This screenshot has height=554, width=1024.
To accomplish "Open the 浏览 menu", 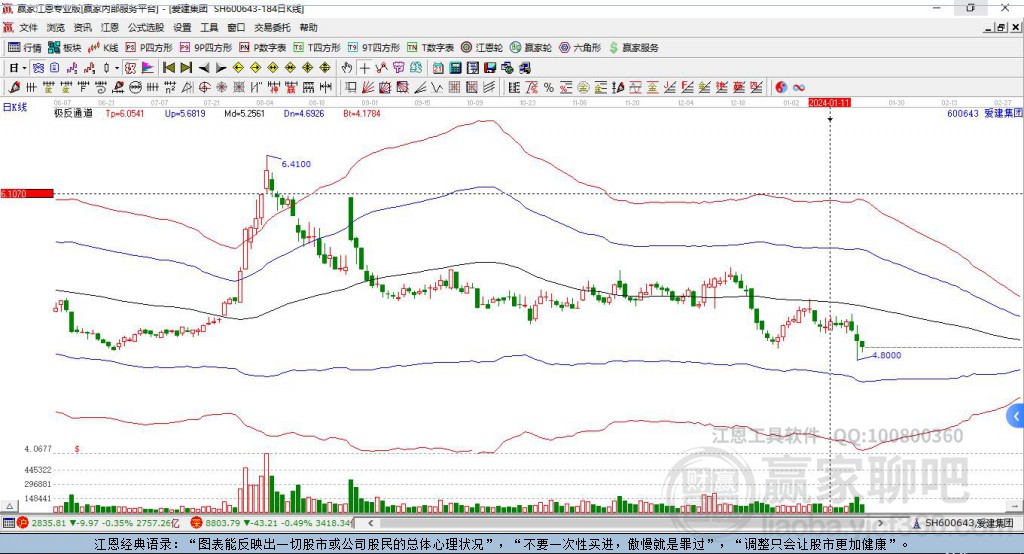I will pyautogui.click(x=56, y=27).
